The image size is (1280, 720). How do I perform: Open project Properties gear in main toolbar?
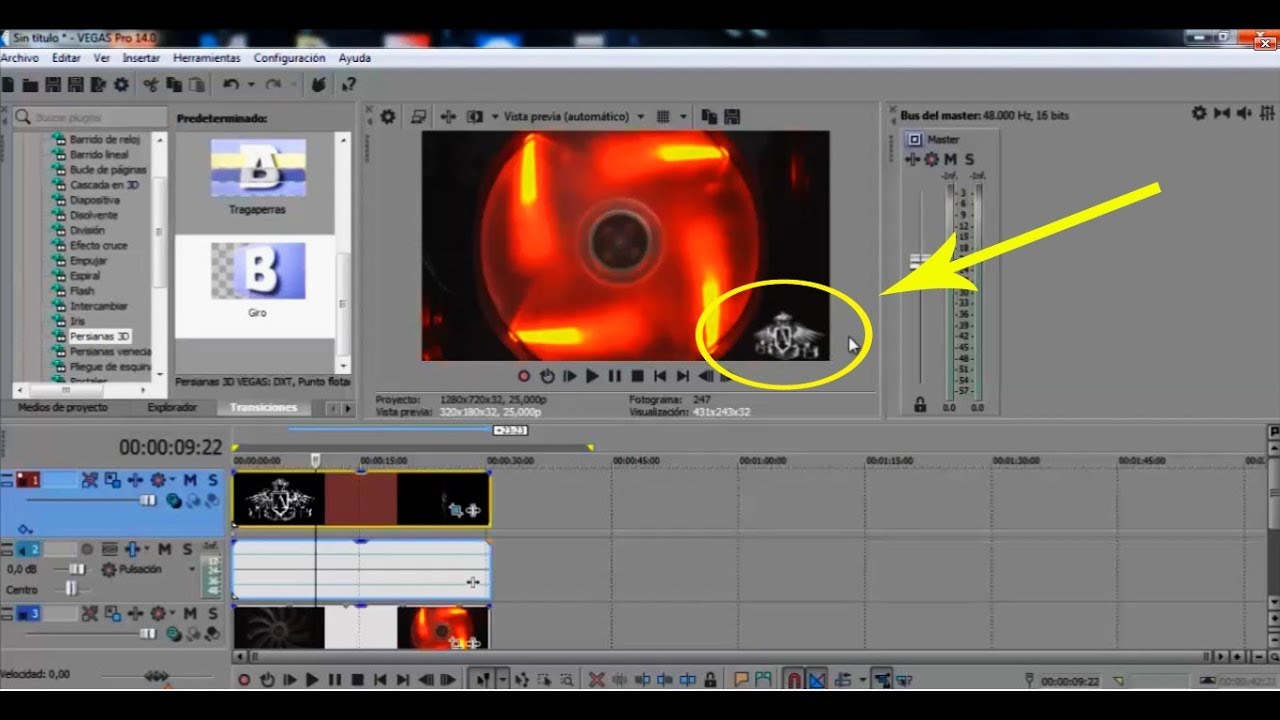click(121, 85)
